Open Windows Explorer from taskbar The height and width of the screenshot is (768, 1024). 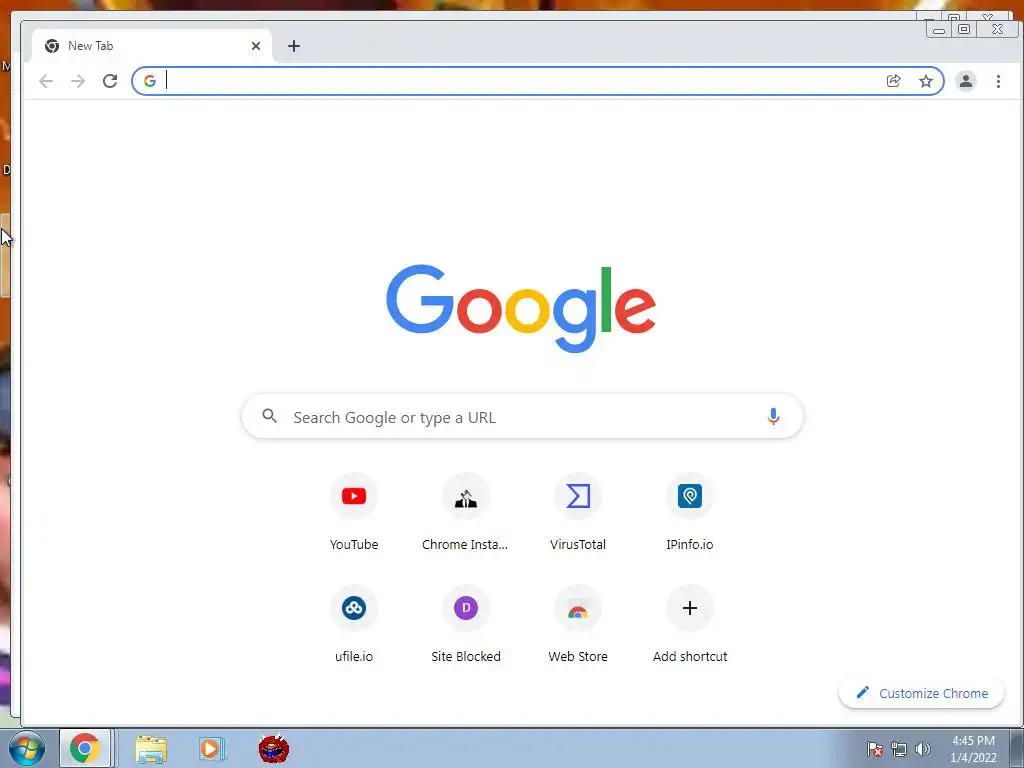[151, 749]
